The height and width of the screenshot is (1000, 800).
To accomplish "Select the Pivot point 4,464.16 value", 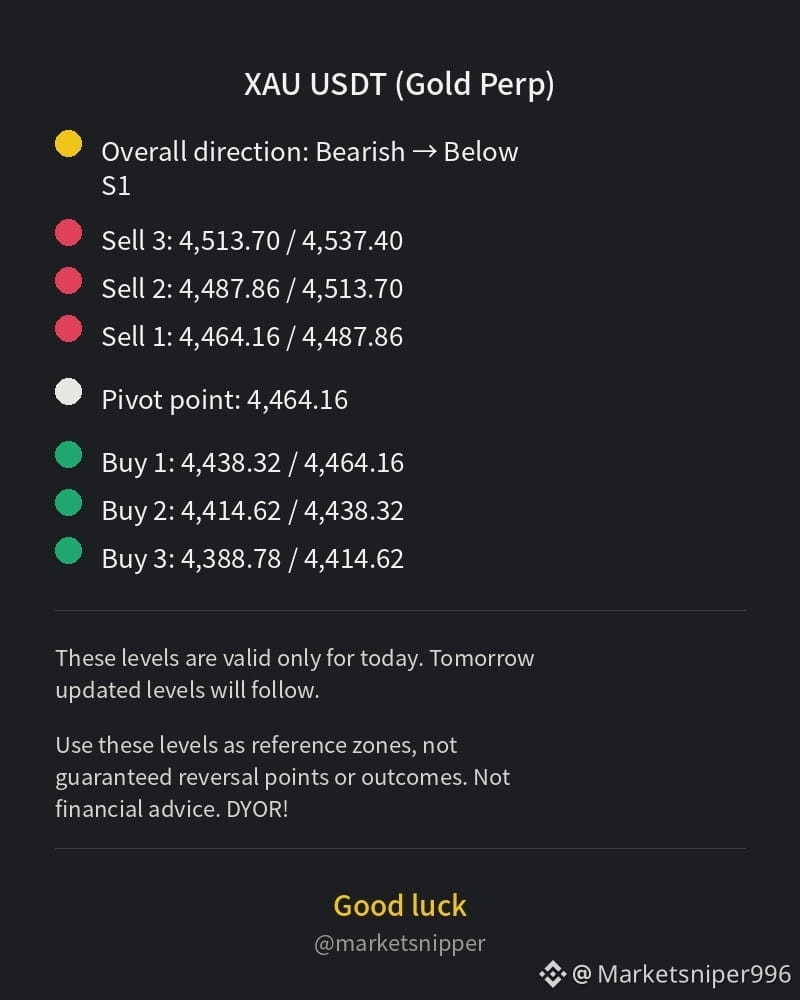I will point(297,400).
